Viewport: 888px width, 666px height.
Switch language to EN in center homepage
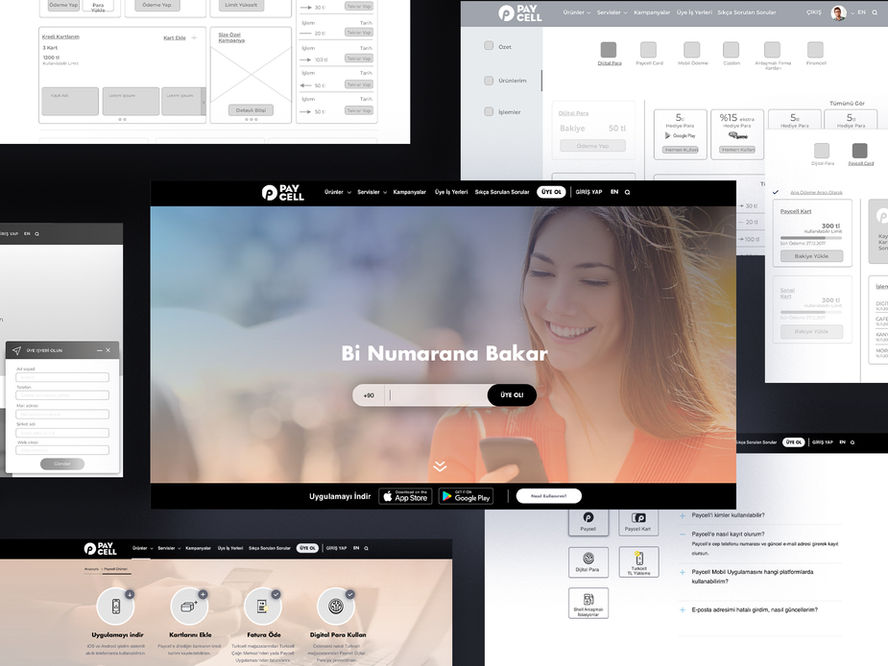(x=614, y=192)
